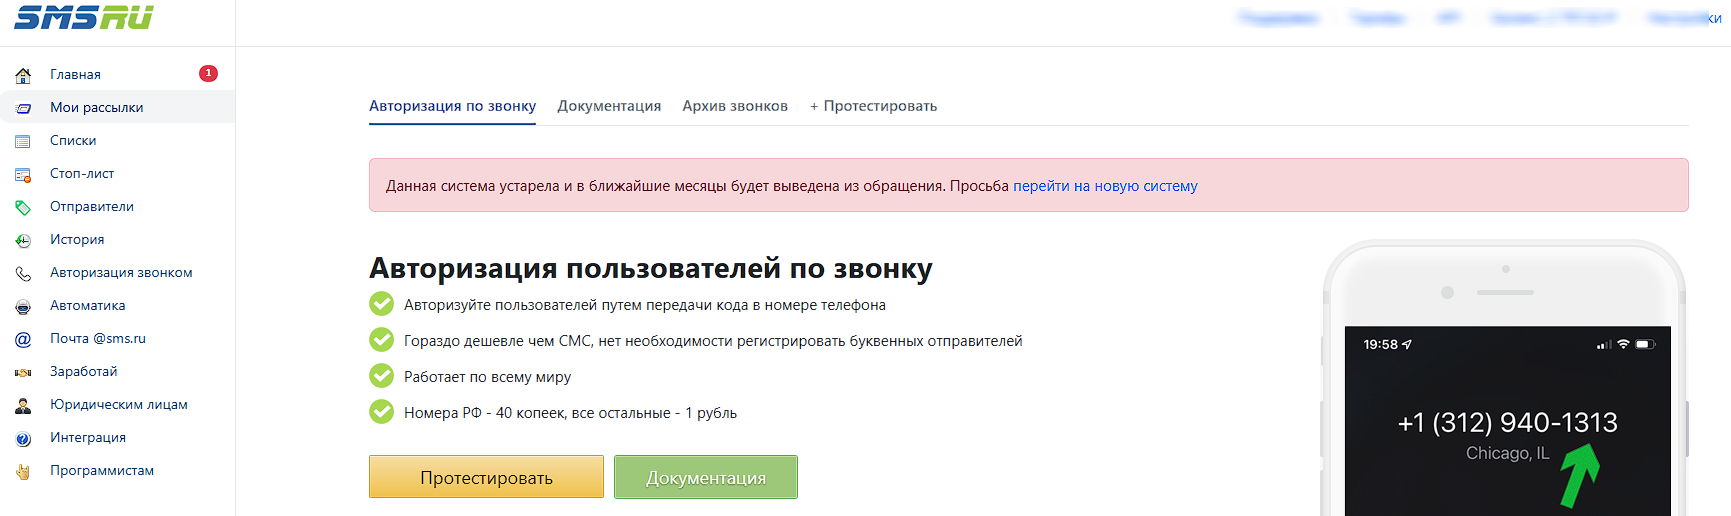Click the phone handset icon beside Авторизация звонком

point(23,273)
